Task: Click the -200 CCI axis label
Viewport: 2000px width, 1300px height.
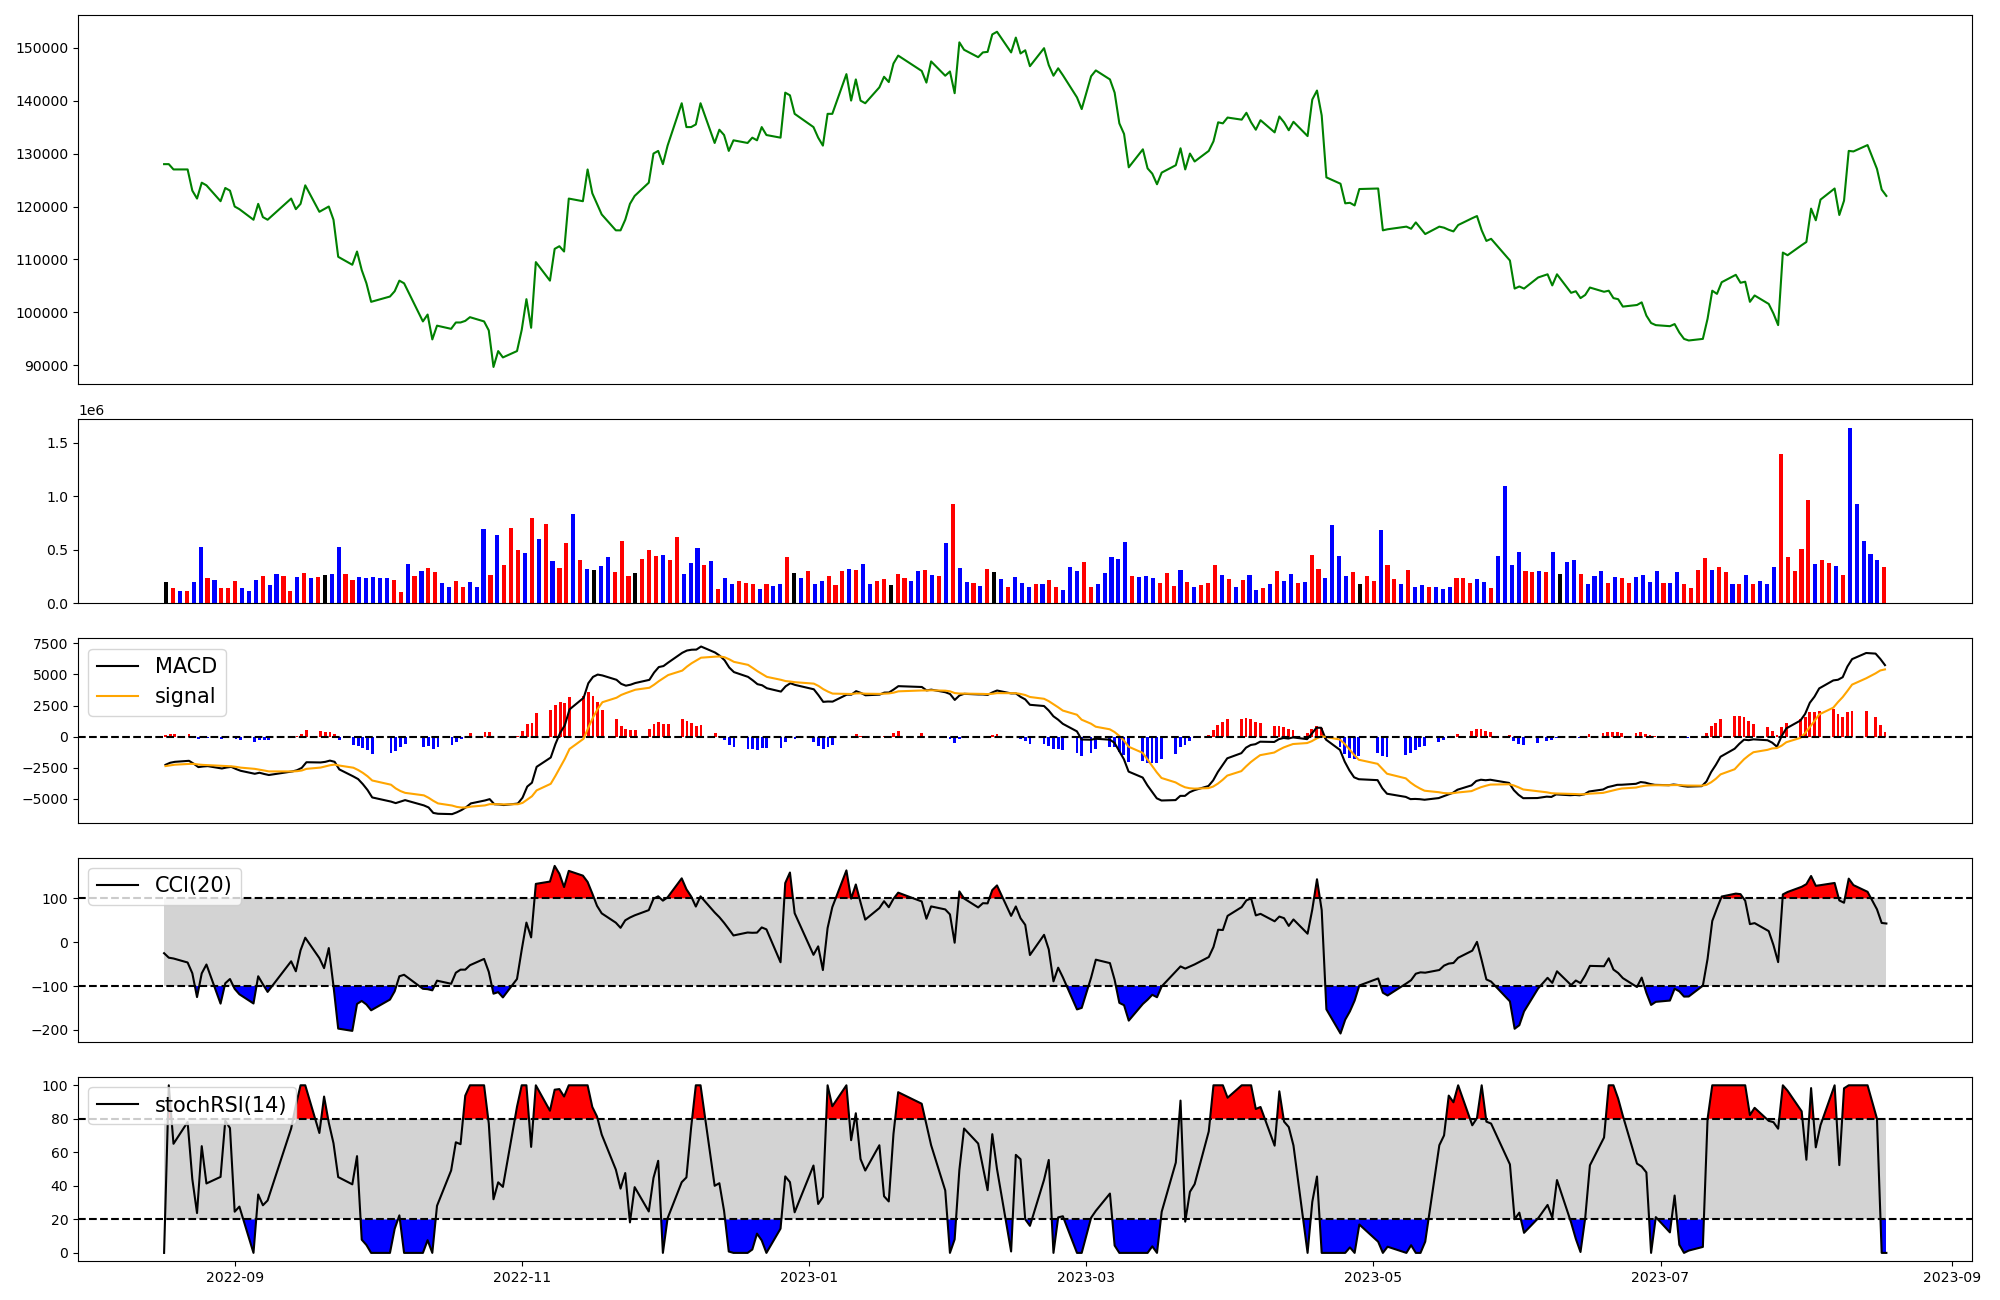Action: click(50, 1031)
